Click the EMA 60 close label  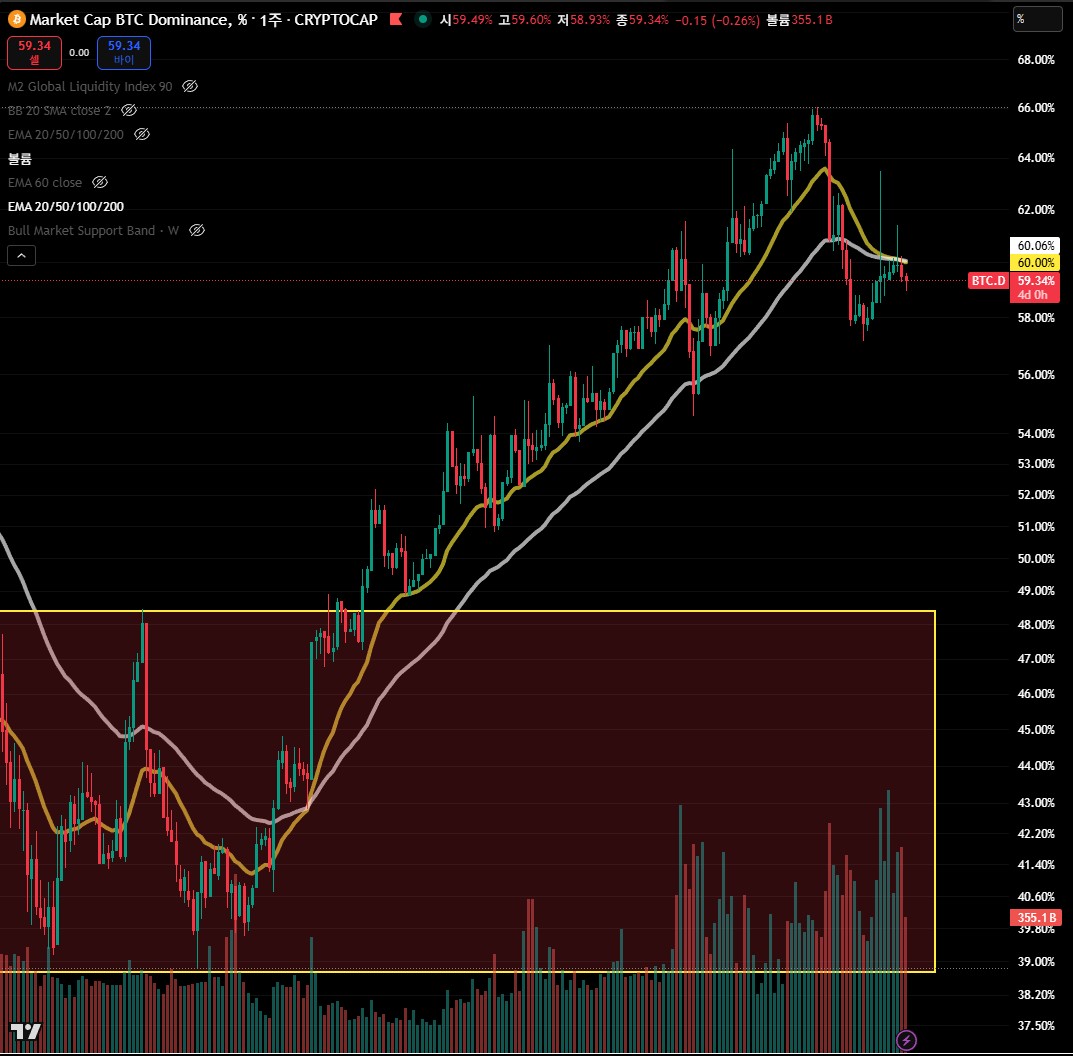pyautogui.click(x=45, y=183)
